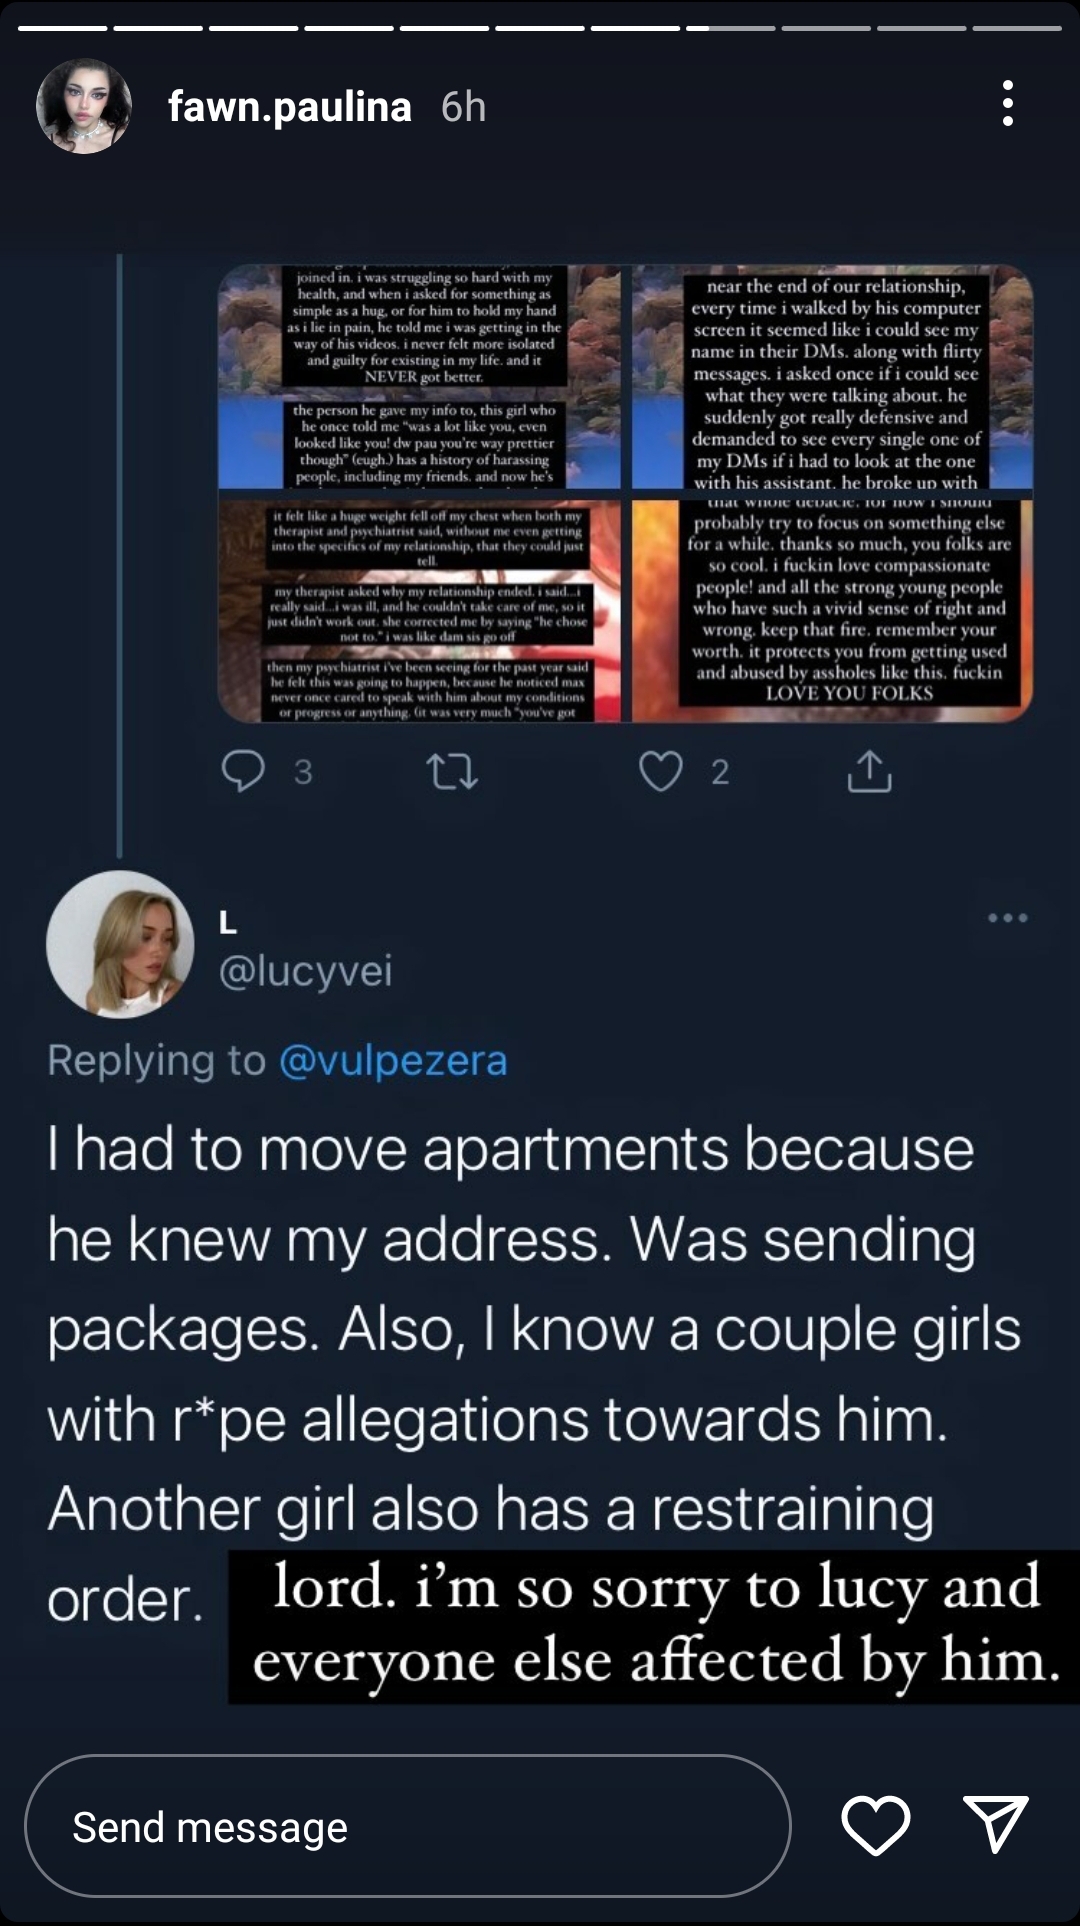This screenshot has height=1926, width=1080.
Task: Open the story options three-dot menu
Action: (x=1007, y=104)
